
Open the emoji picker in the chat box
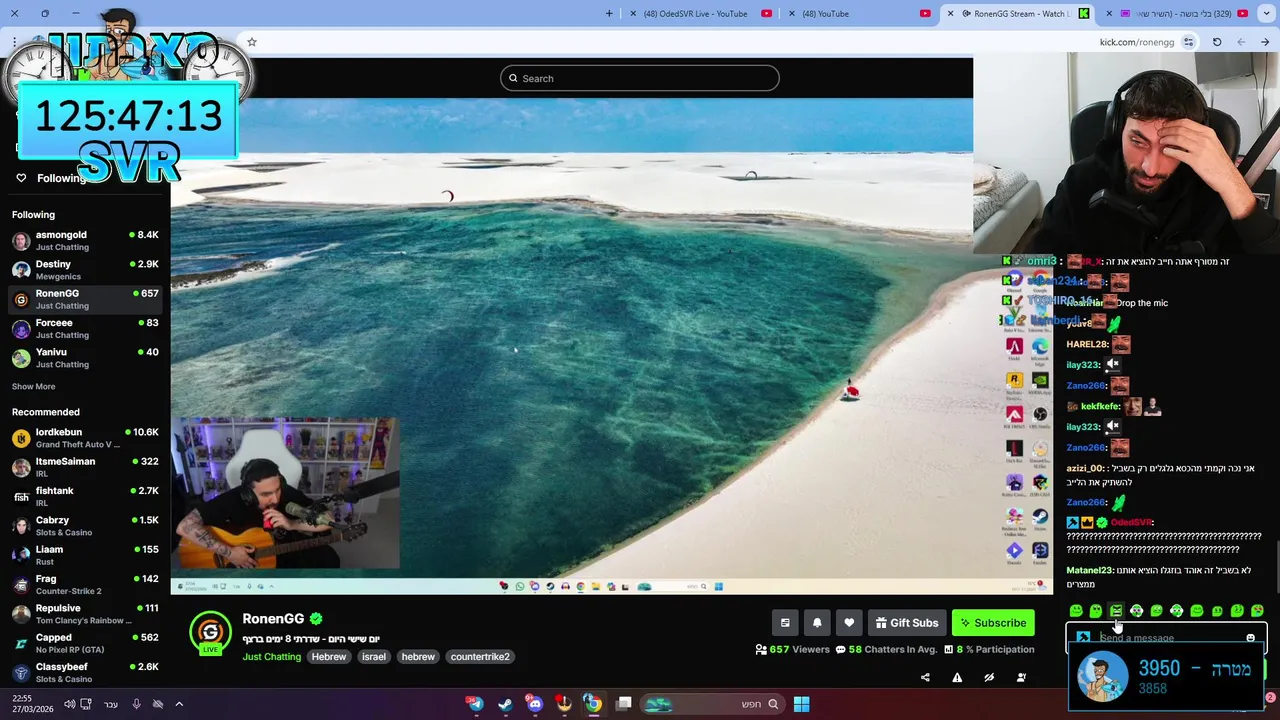click(x=1250, y=638)
